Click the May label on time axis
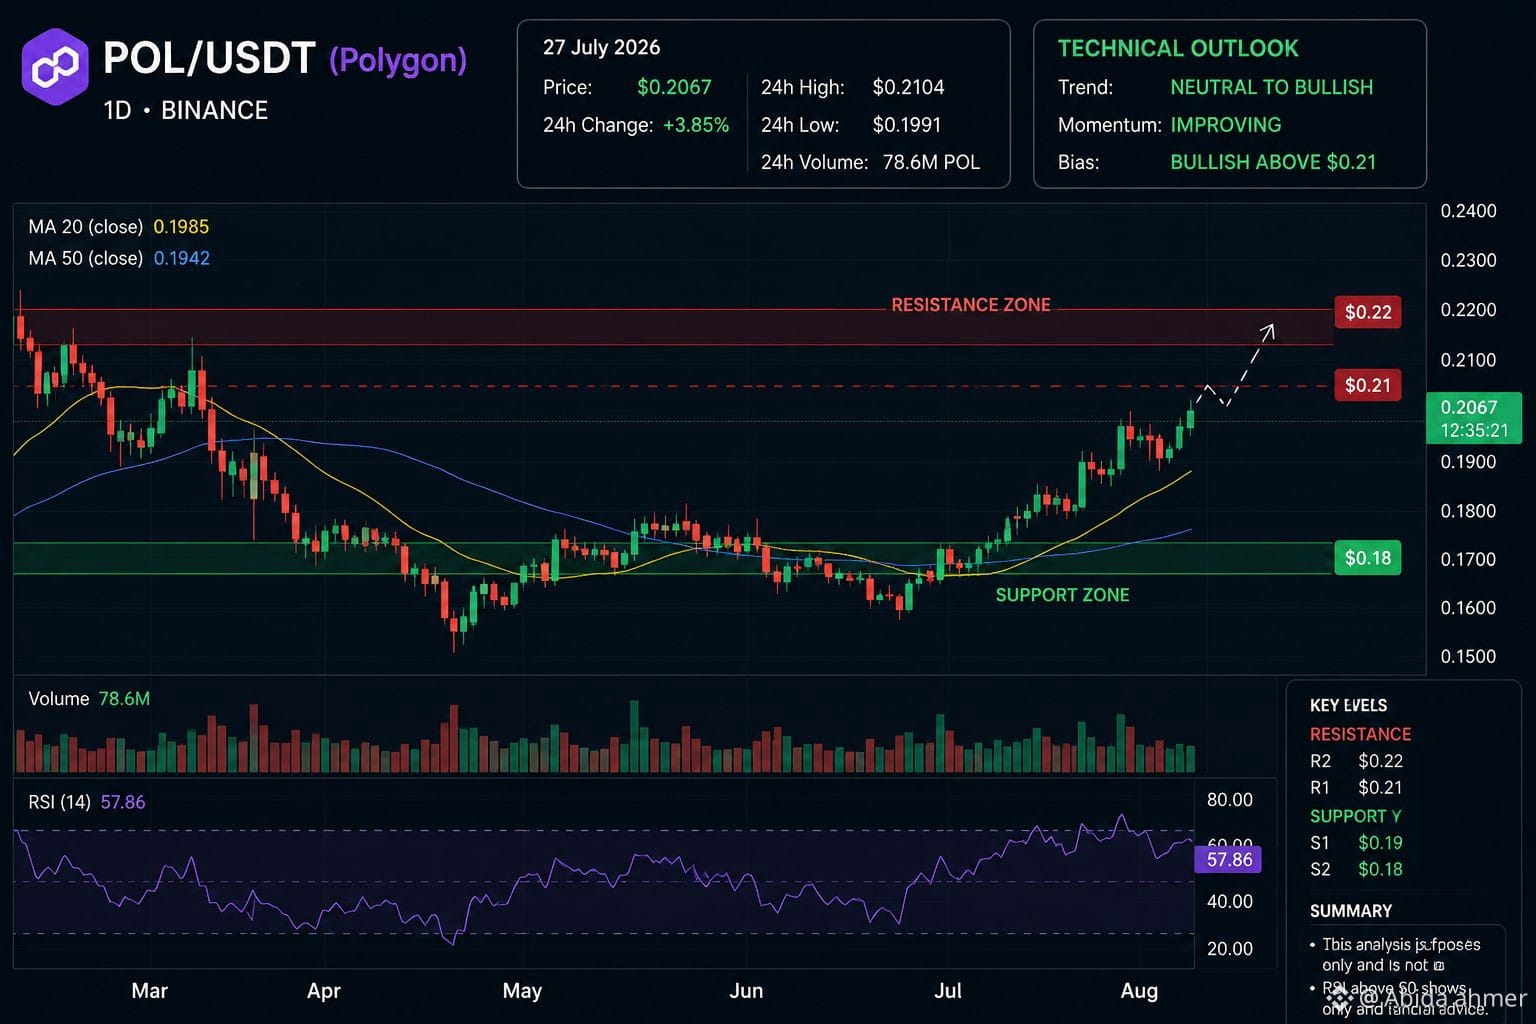 [x=522, y=991]
